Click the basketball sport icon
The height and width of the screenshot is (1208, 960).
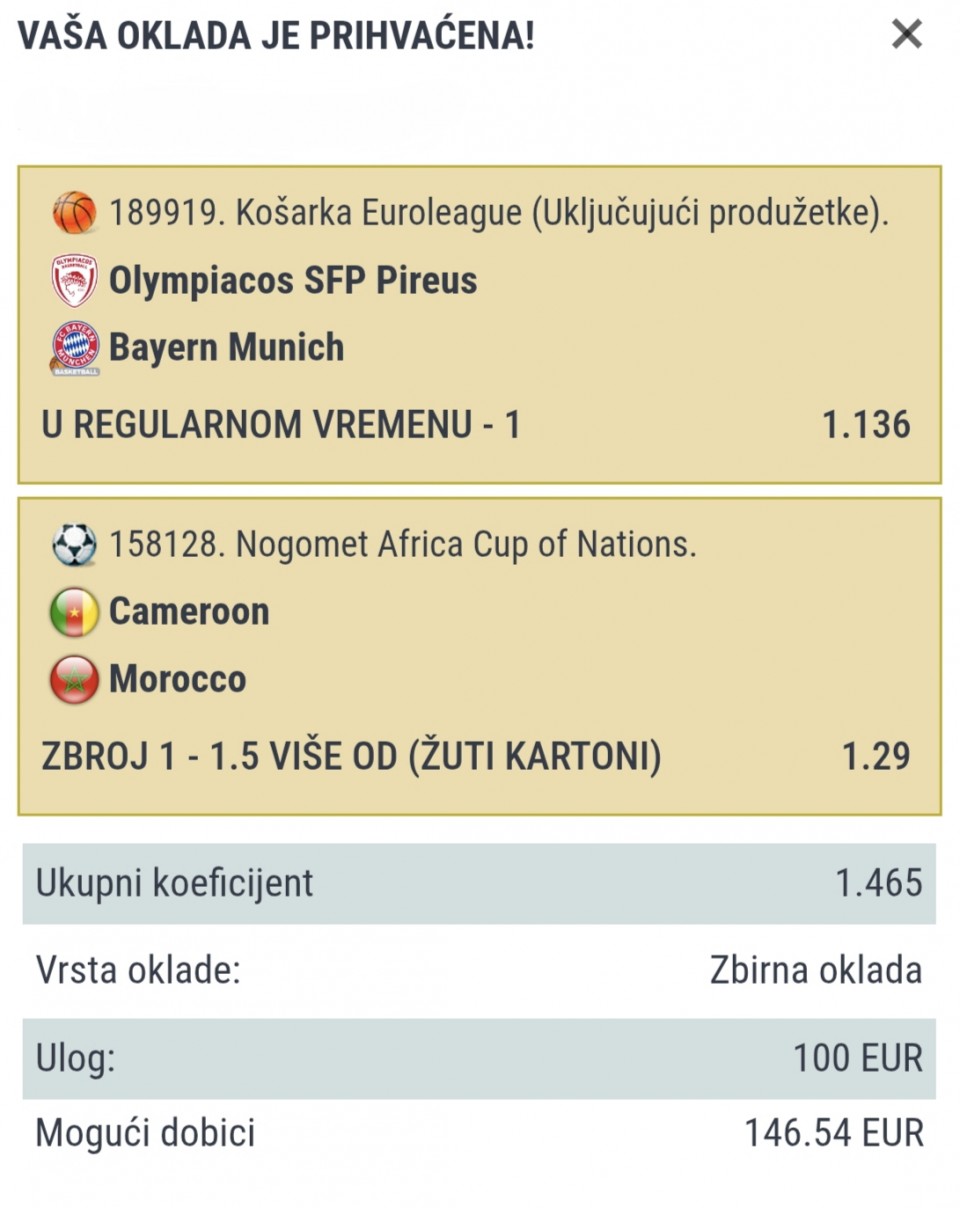tap(74, 213)
